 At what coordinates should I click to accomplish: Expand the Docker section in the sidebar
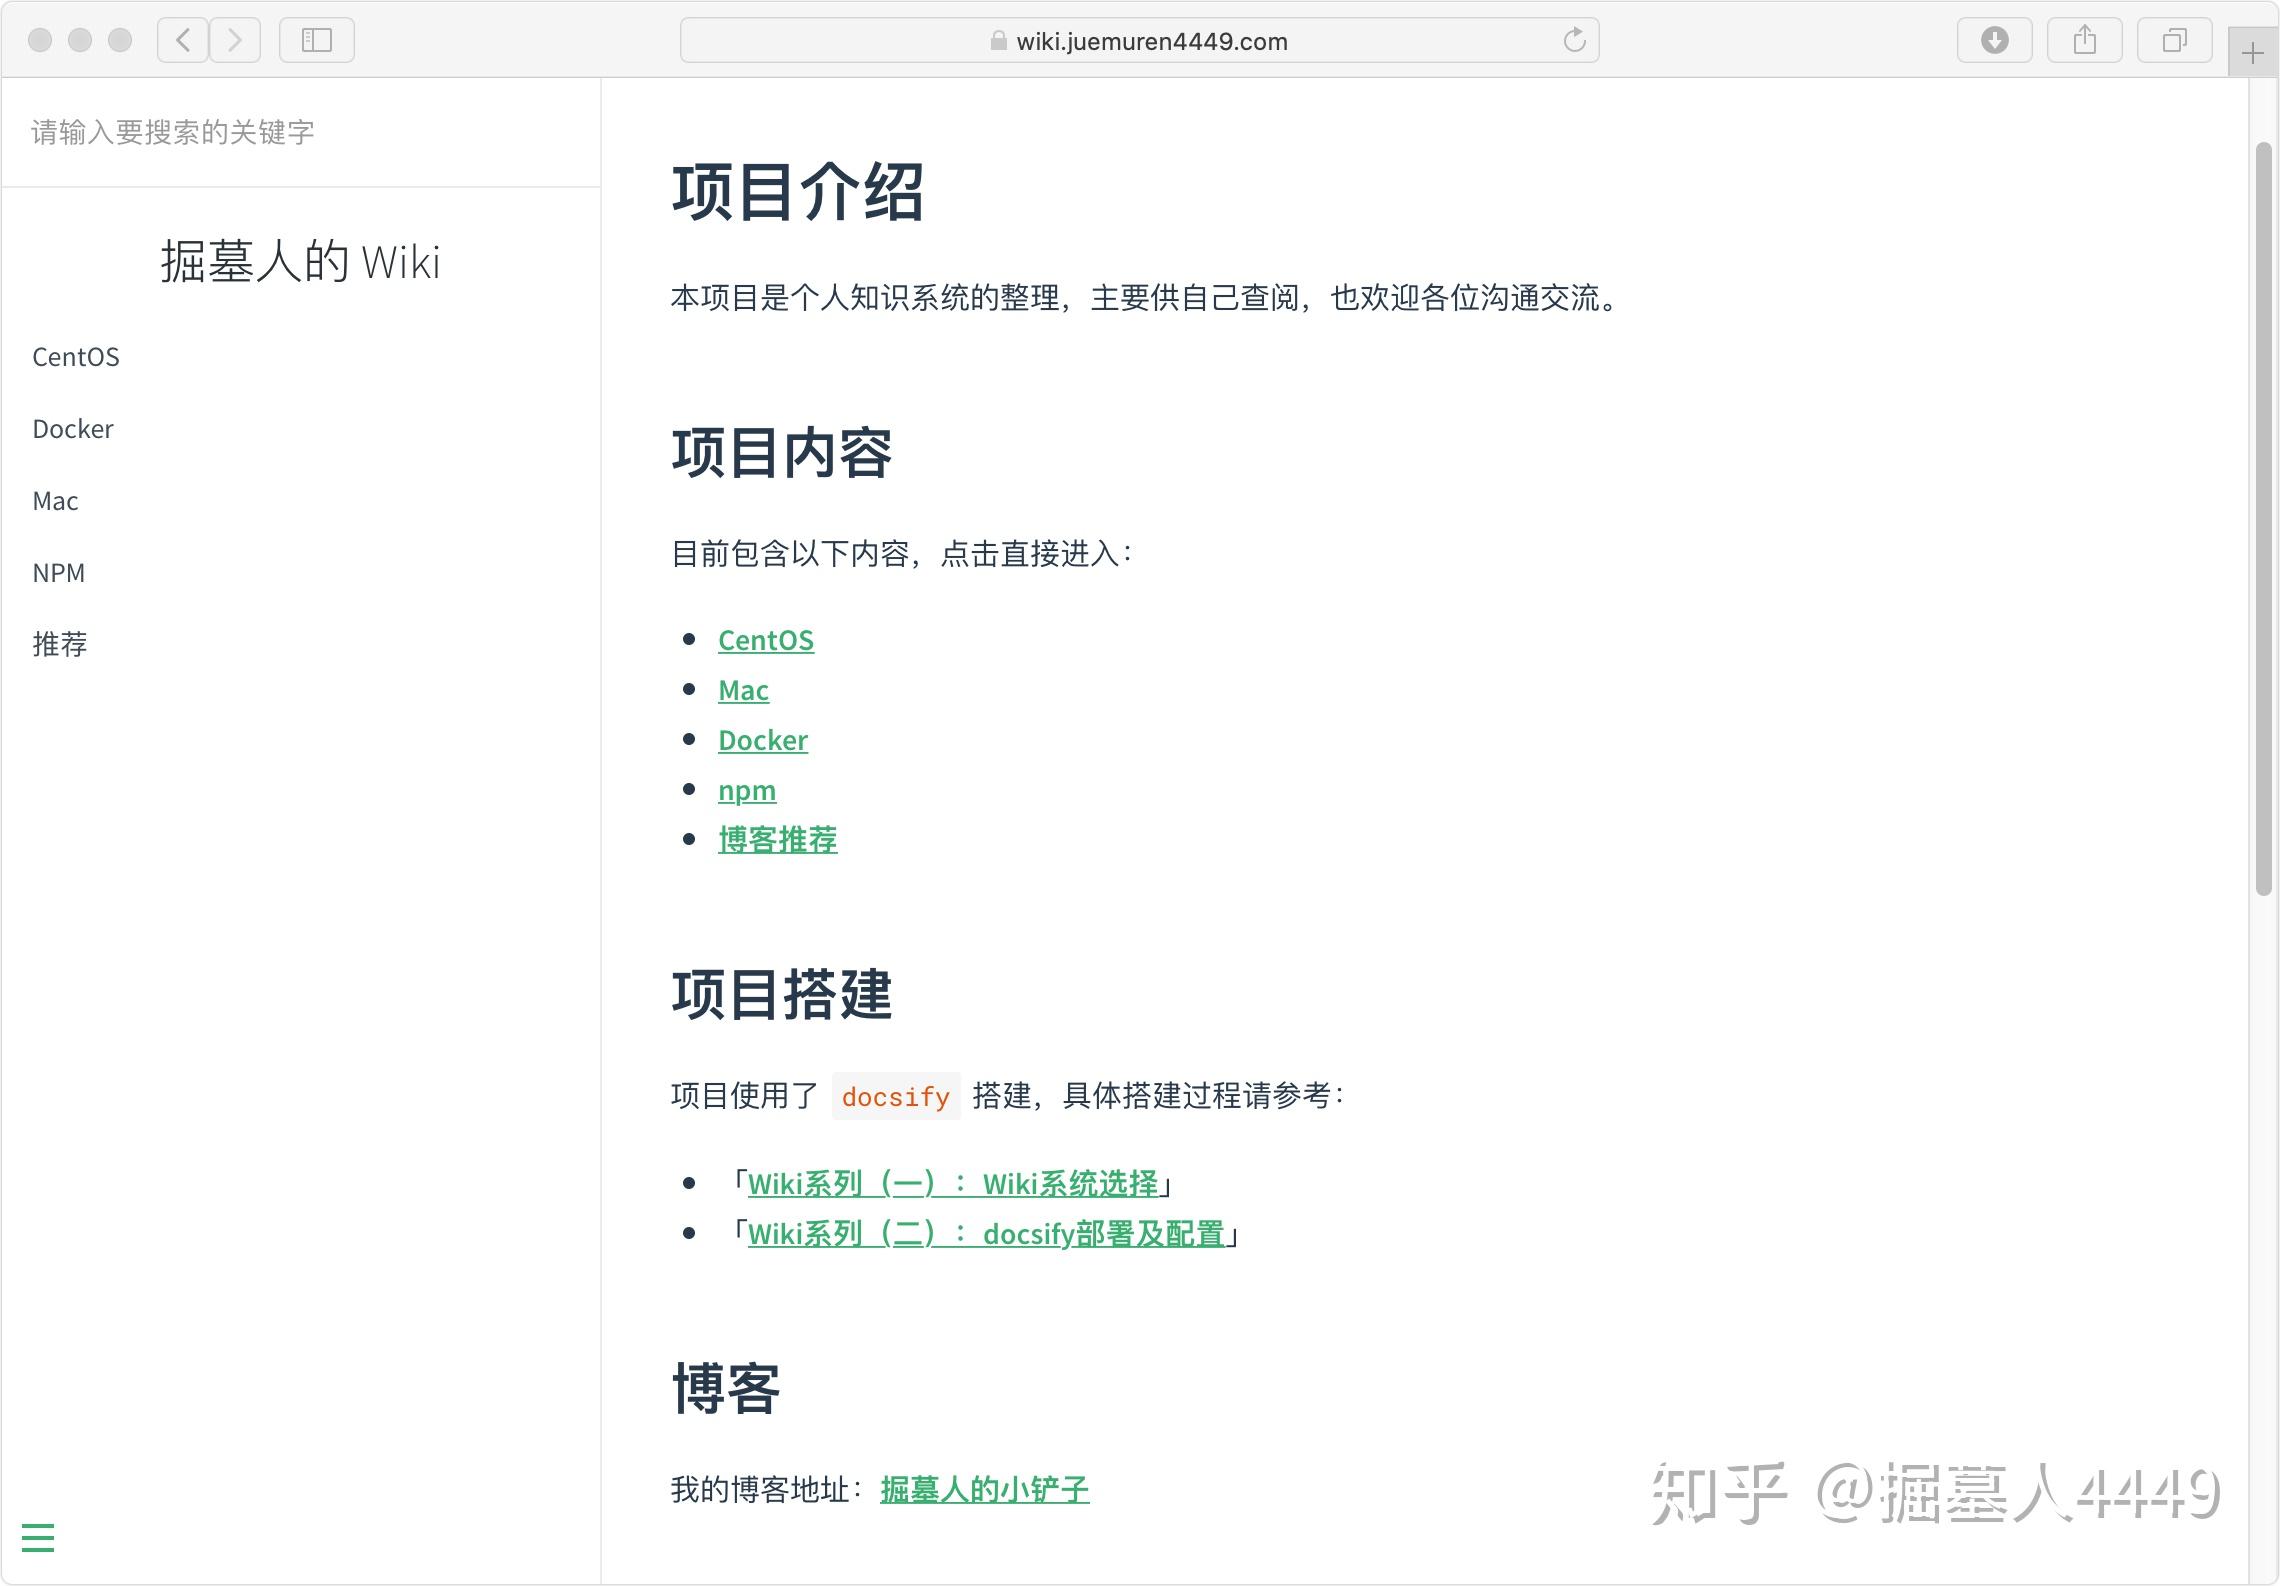[72, 428]
